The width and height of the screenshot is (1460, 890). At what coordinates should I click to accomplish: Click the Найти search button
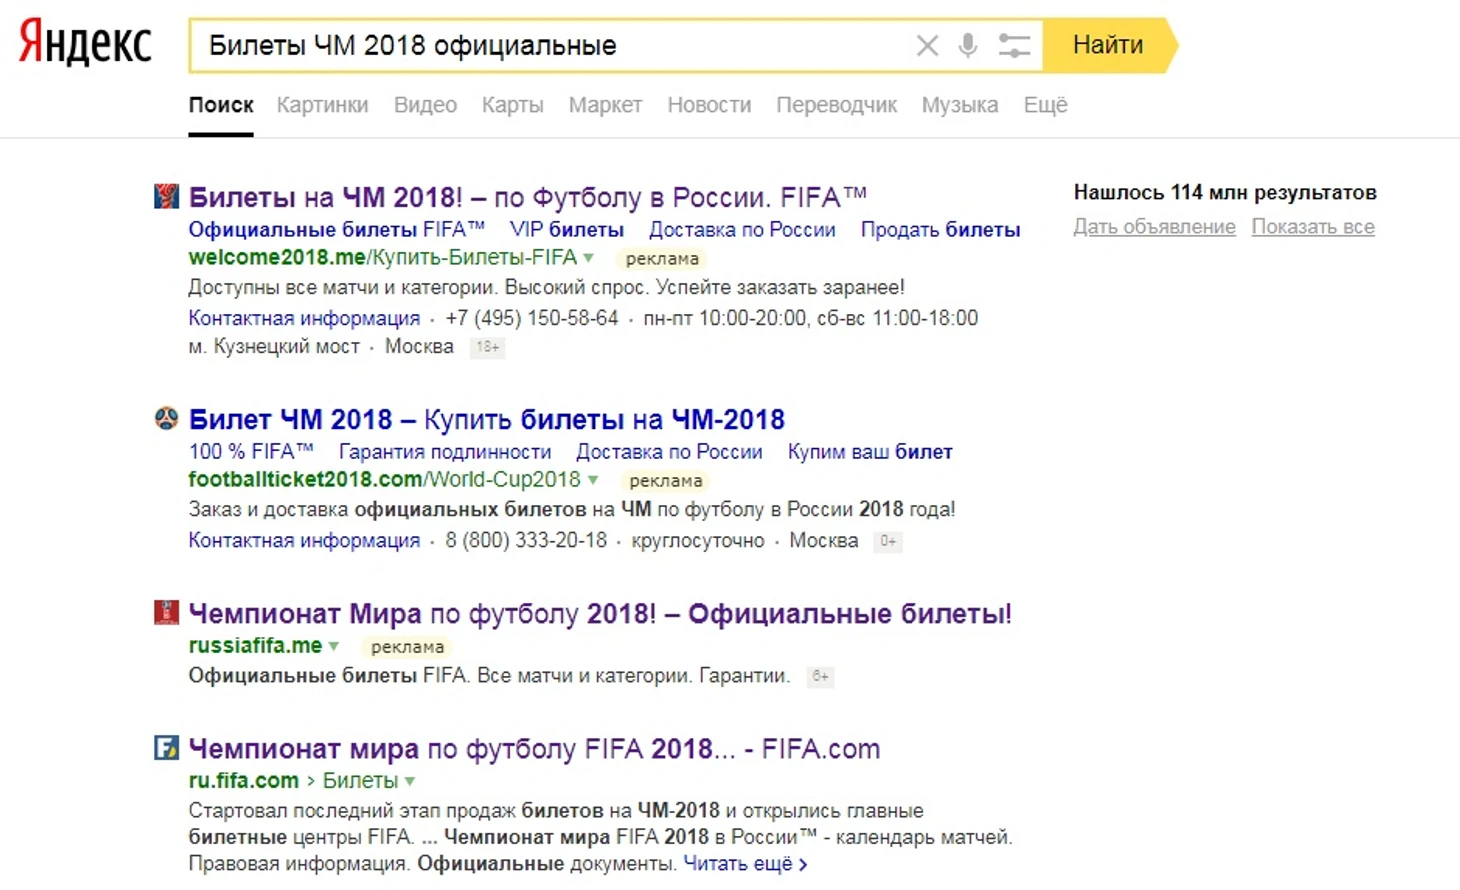(1108, 45)
